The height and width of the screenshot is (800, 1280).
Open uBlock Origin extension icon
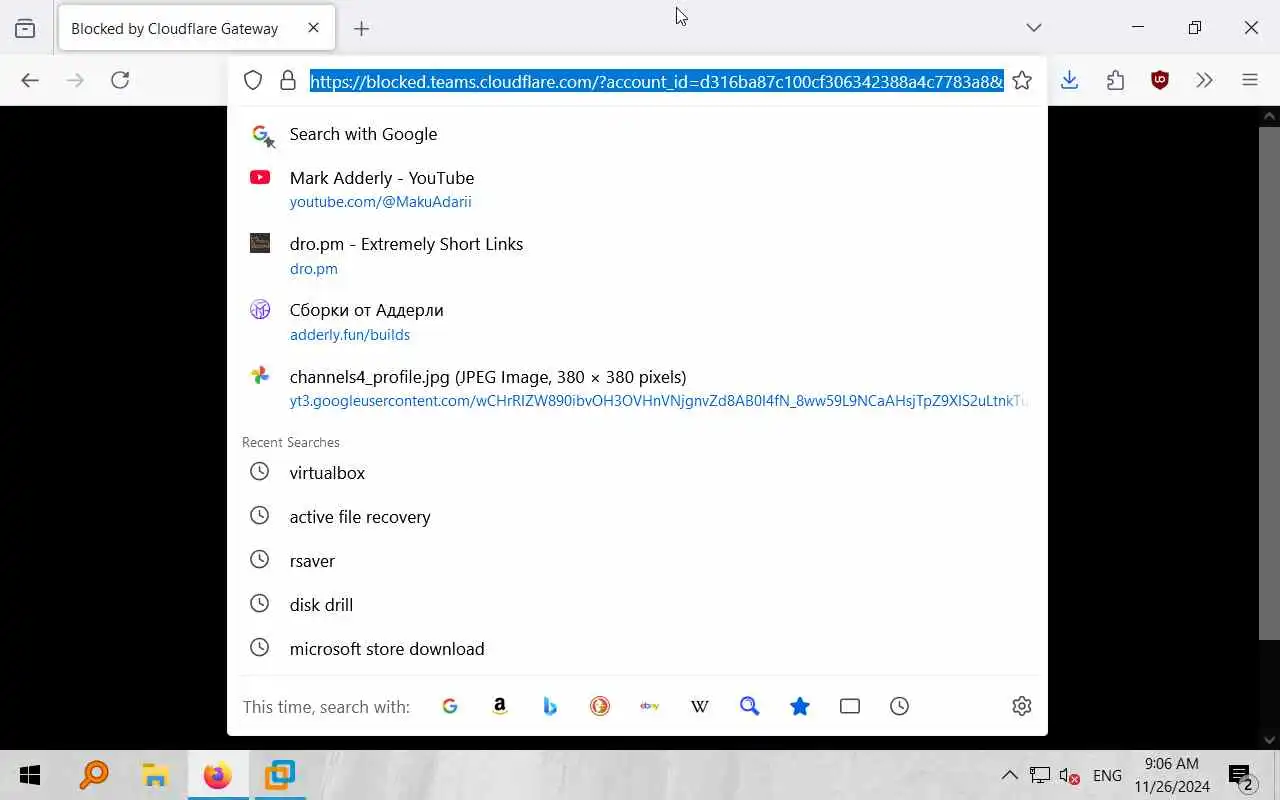coord(1160,80)
